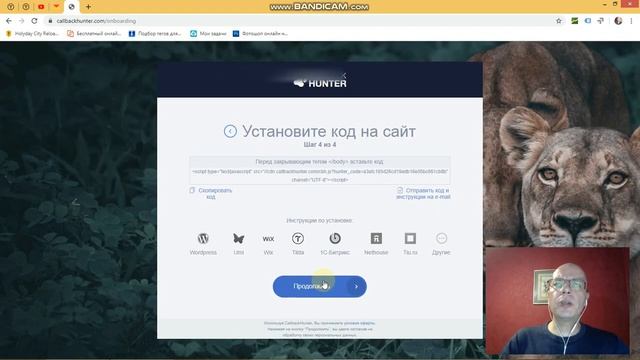Viewport: 640px width, 360px height.
Task: Open Фотошоп онлайн bookmark
Action: [260, 34]
